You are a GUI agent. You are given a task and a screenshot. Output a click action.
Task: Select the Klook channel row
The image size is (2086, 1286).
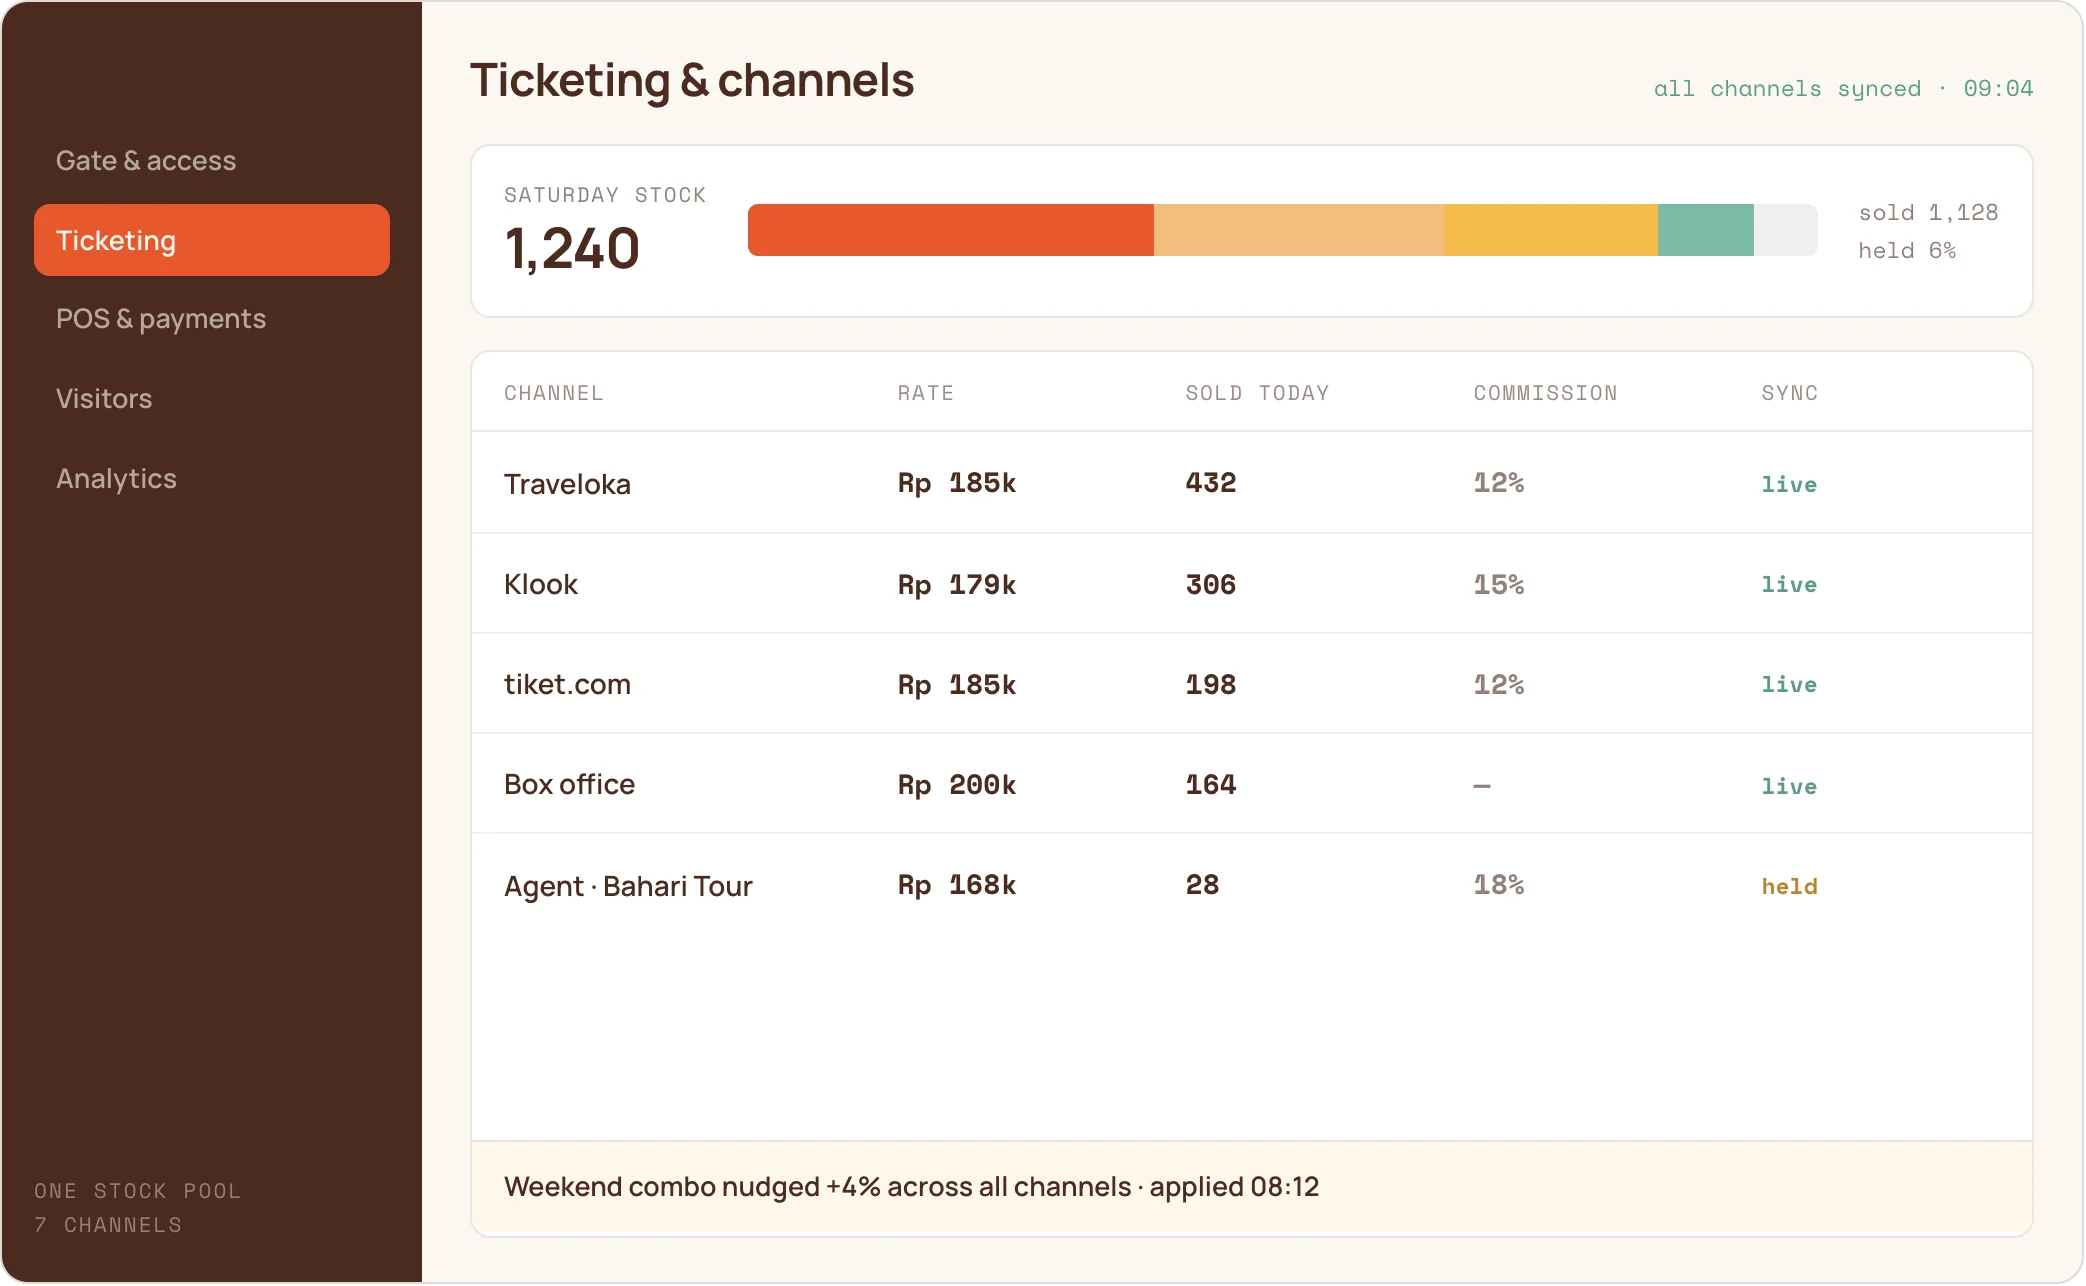1252,584
